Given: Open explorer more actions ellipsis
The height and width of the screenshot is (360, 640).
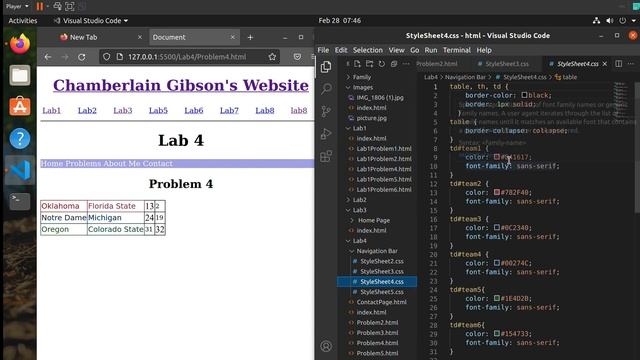Looking at the screenshot, I should (x=406, y=64).
